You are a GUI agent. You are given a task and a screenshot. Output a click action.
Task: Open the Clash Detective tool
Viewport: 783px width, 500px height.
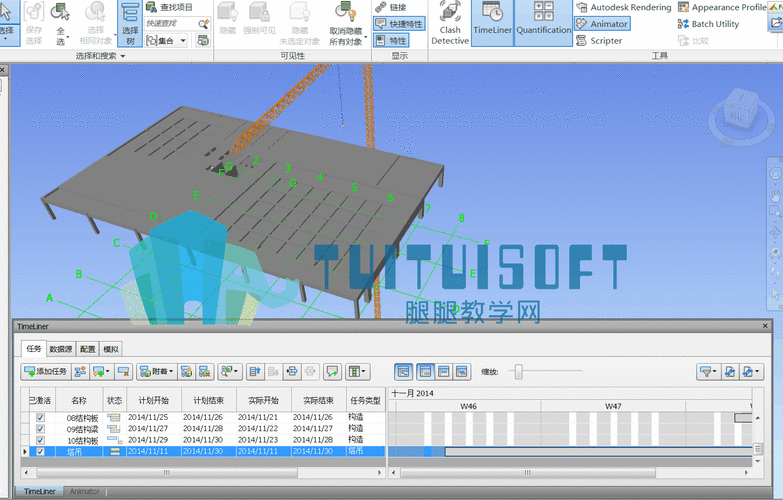pyautogui.click(x=450, y=24)
